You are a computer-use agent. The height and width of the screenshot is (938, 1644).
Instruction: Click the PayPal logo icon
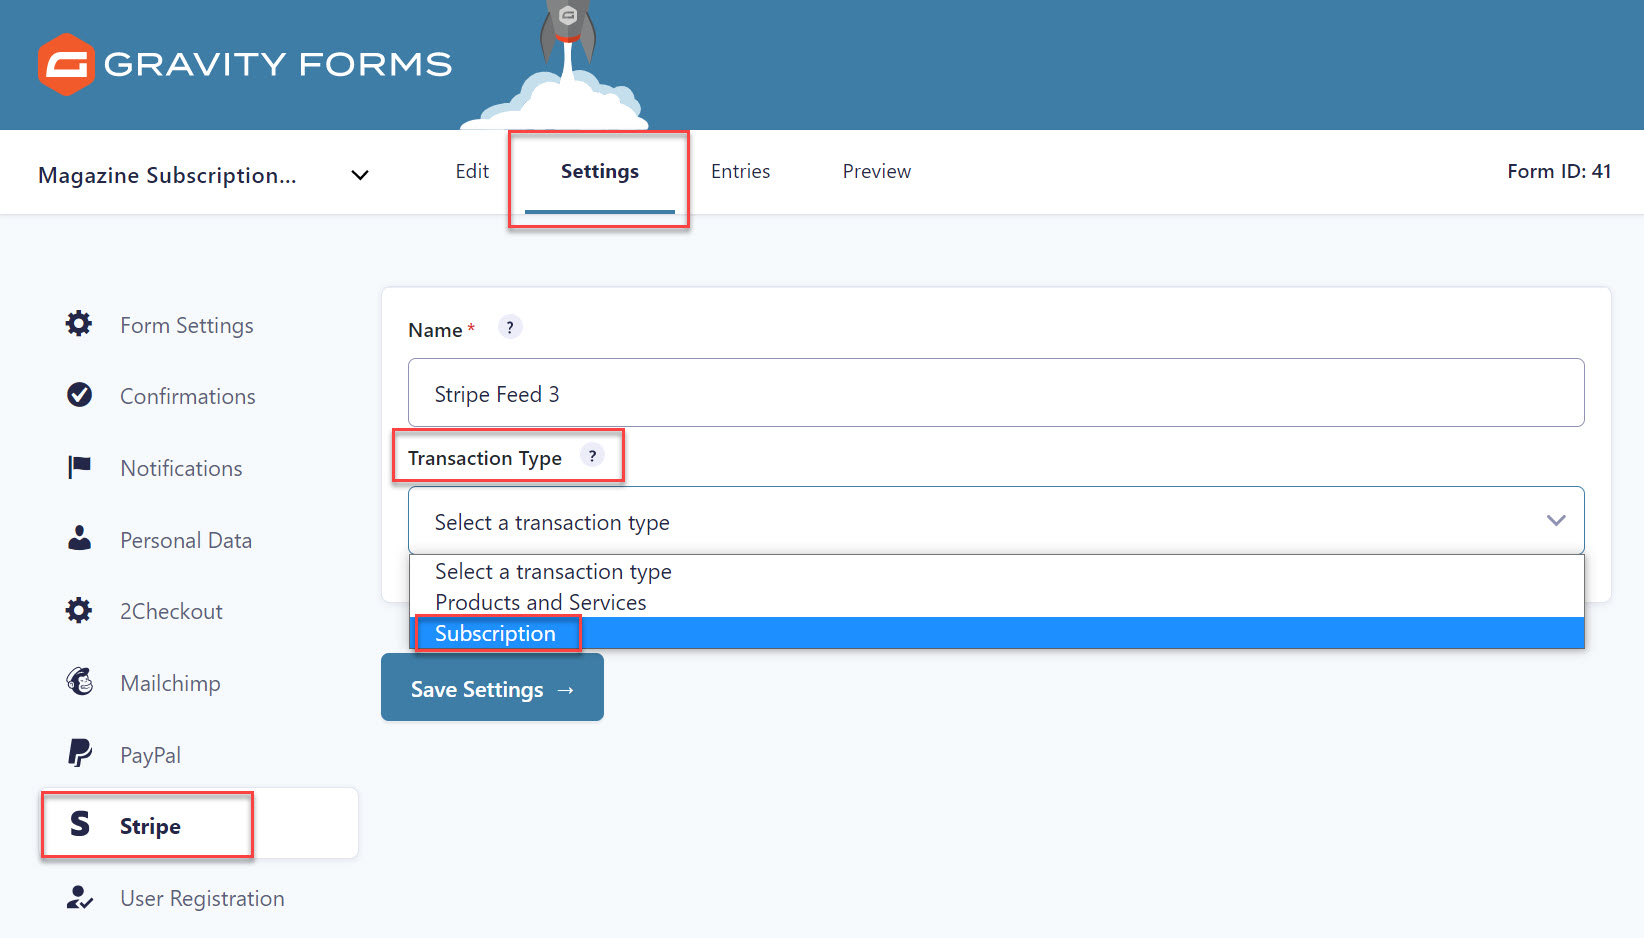click(x=79, y=753)
